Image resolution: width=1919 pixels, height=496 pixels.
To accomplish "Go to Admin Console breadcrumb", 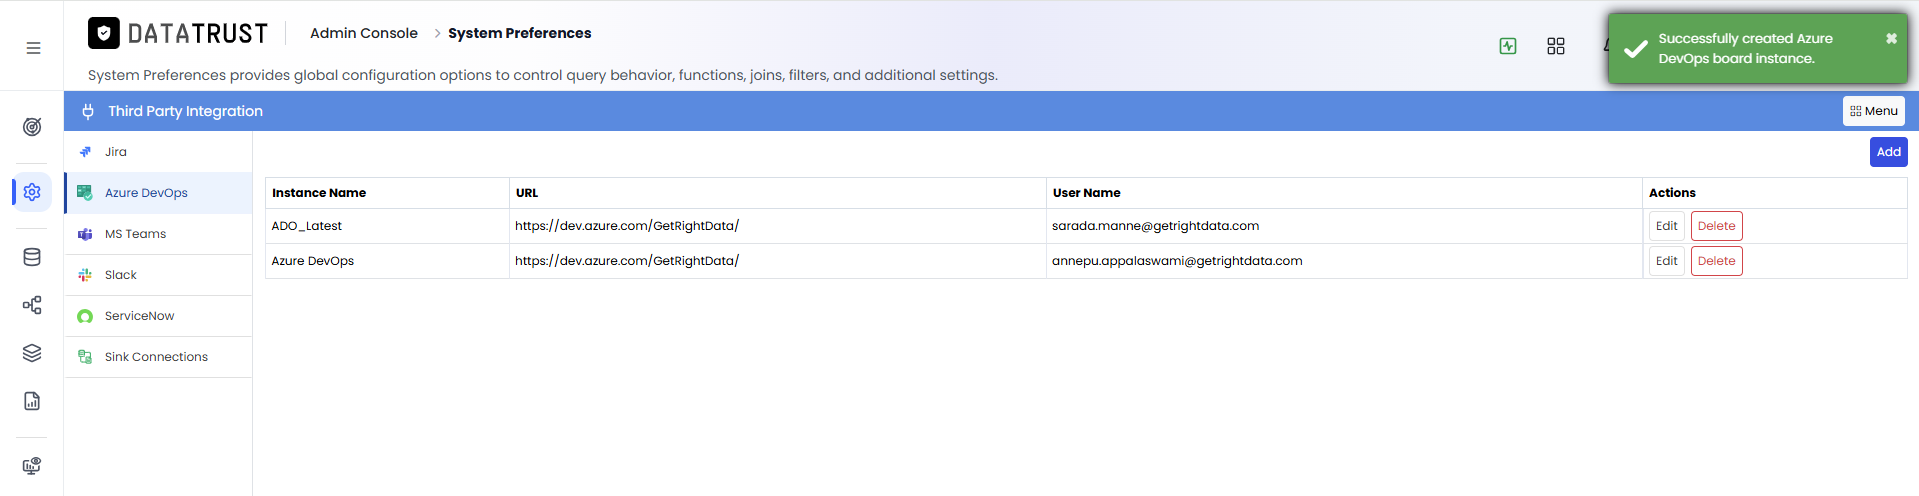I will coord(364,33).
